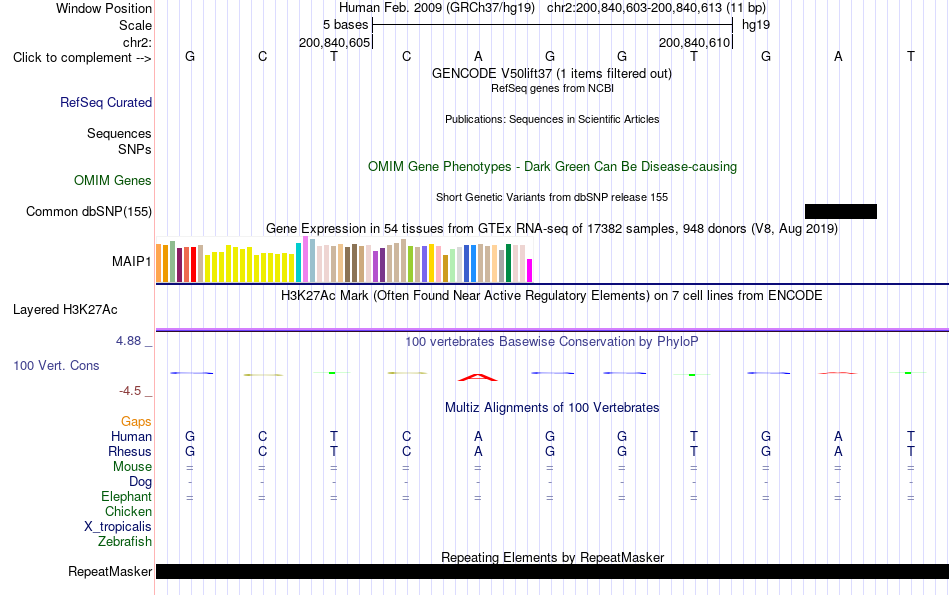Click the last T in the Rhesus row

tap(911, 451)
